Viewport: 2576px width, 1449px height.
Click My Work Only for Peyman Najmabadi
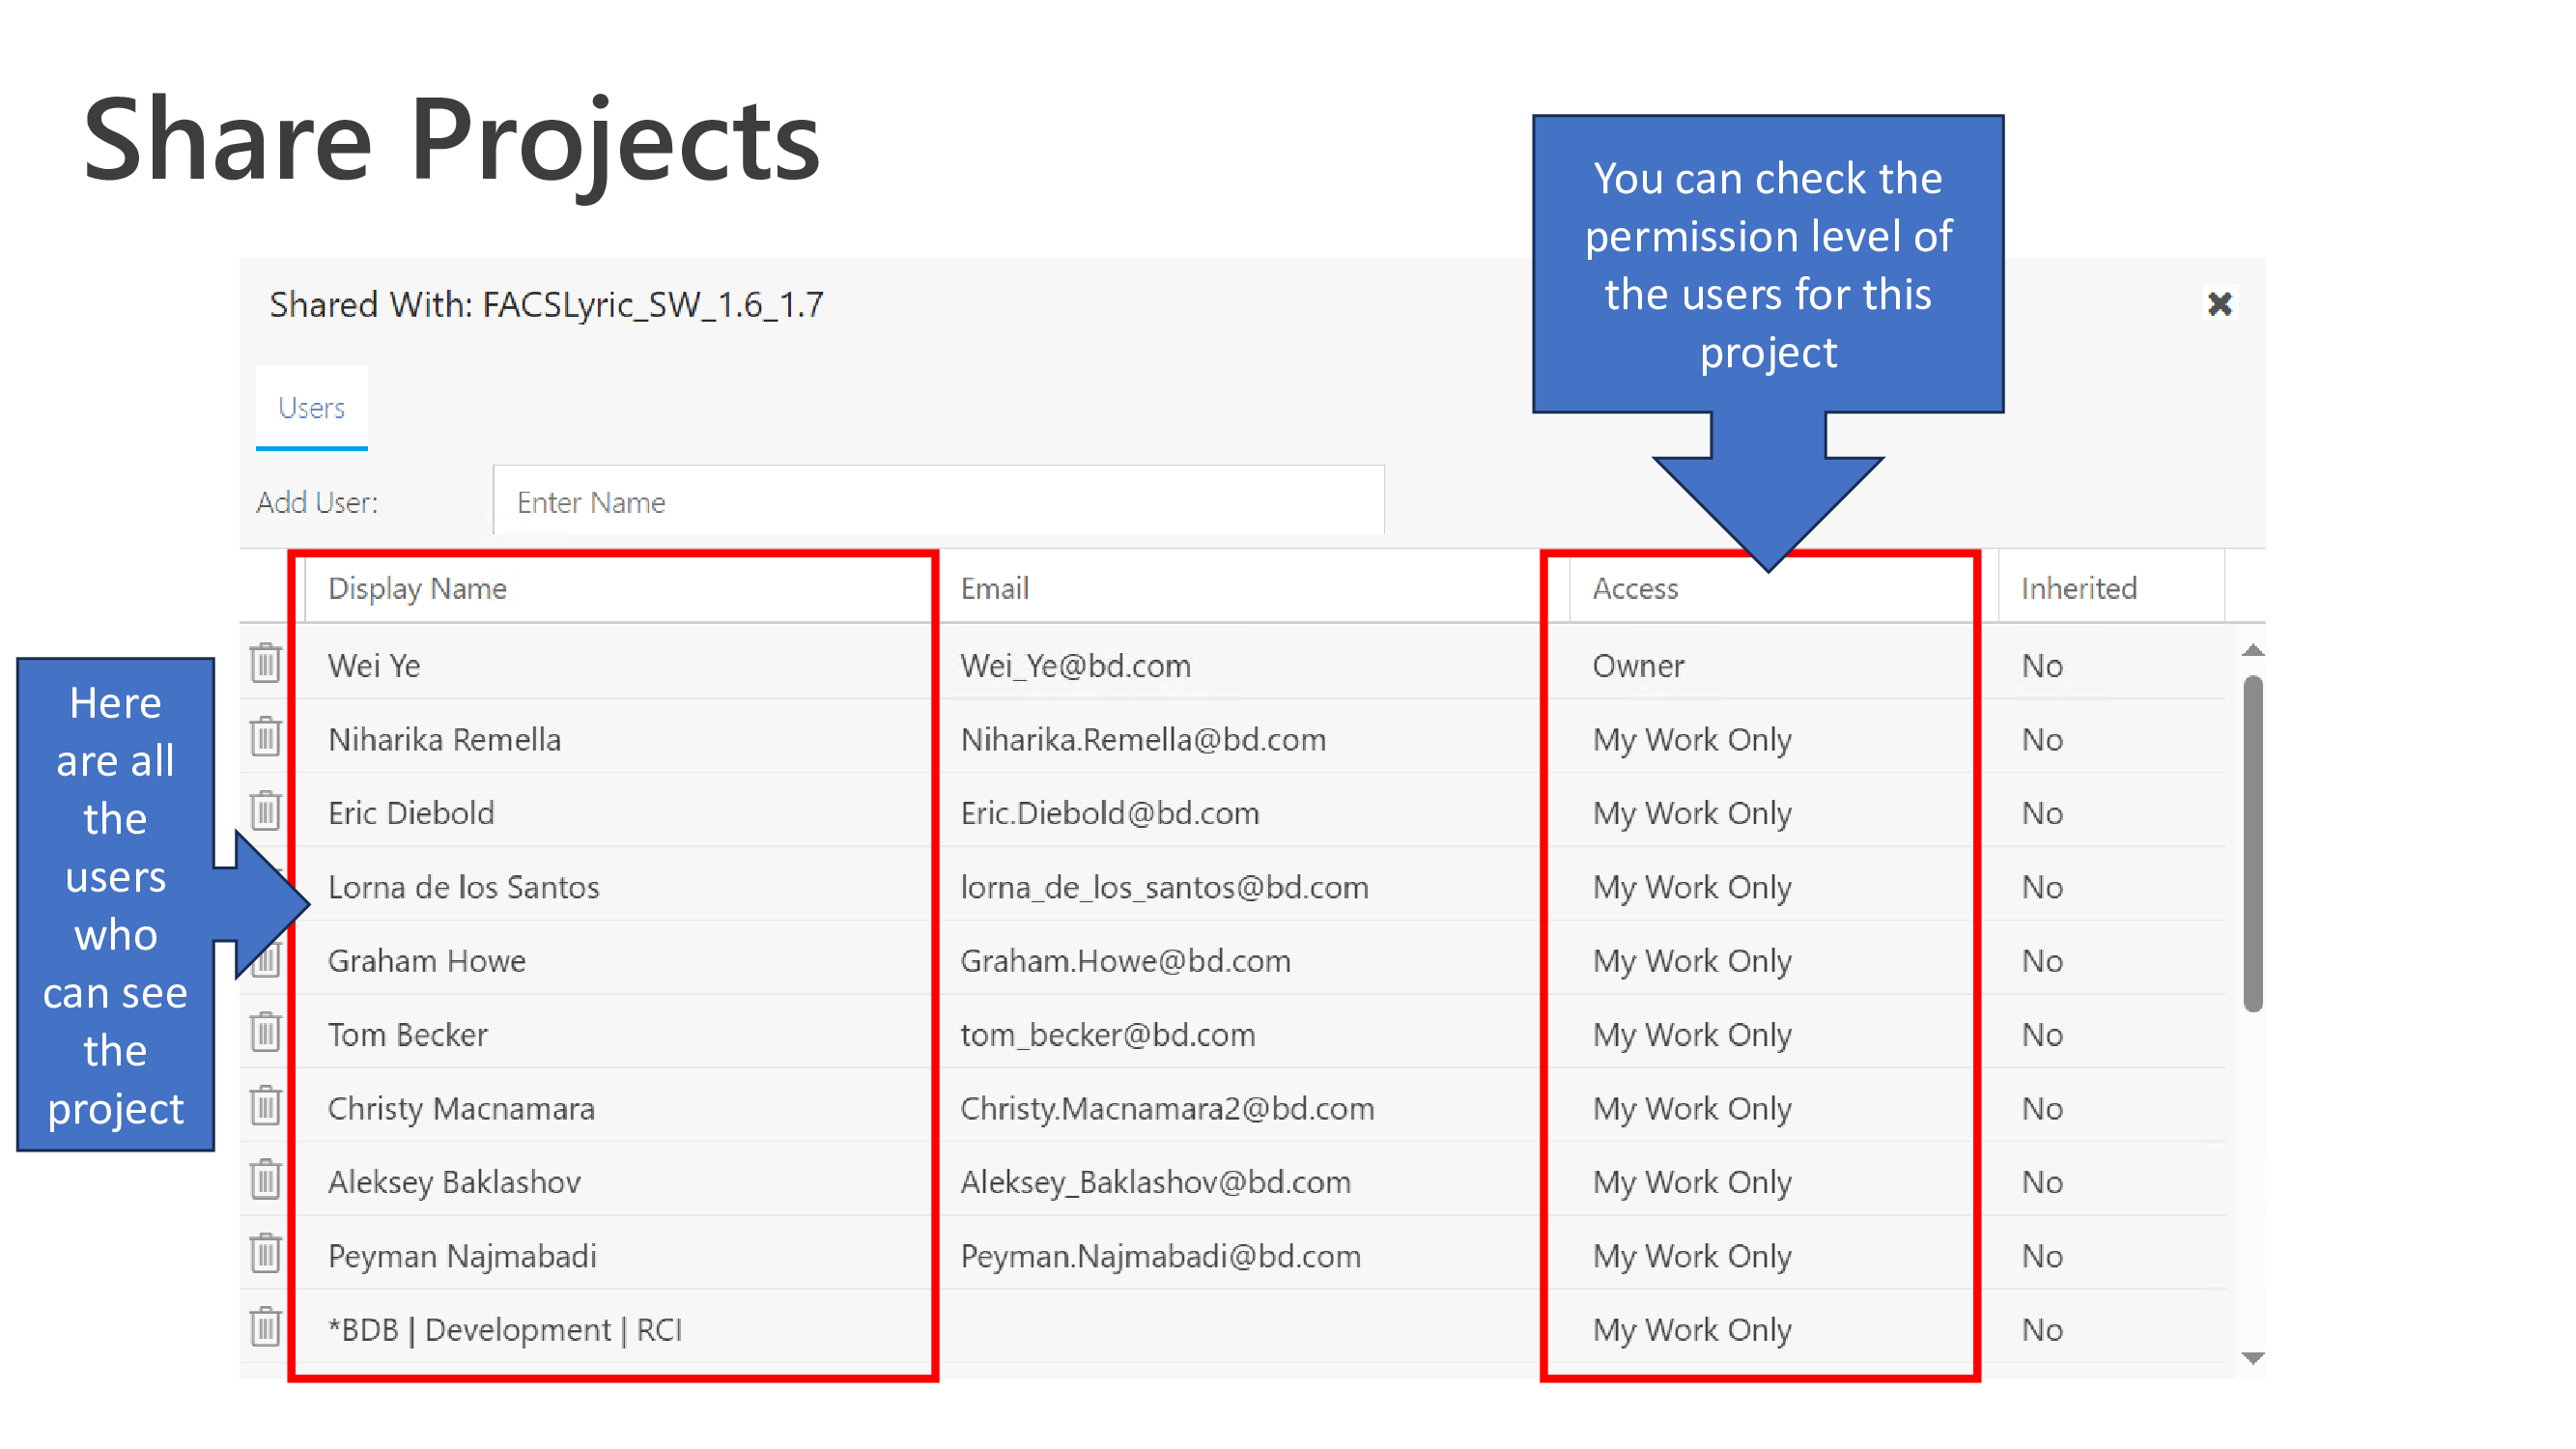click(1692, 1257)
